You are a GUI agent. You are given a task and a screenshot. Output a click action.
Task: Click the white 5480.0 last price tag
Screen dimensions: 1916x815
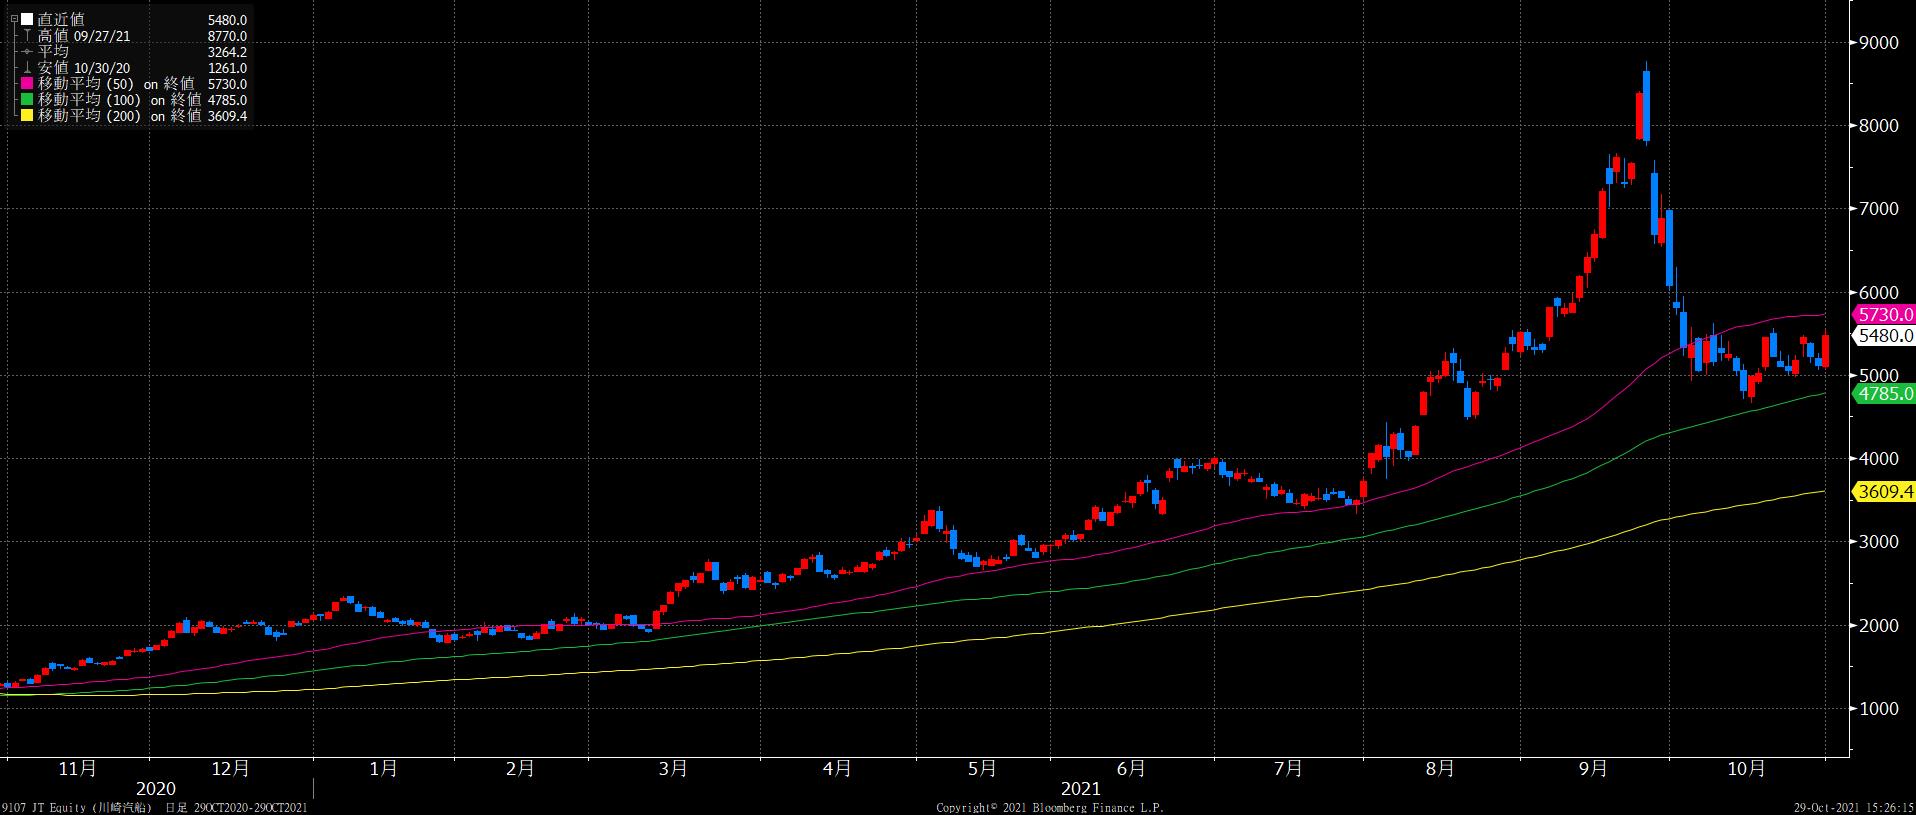(x=1886, y=336)
